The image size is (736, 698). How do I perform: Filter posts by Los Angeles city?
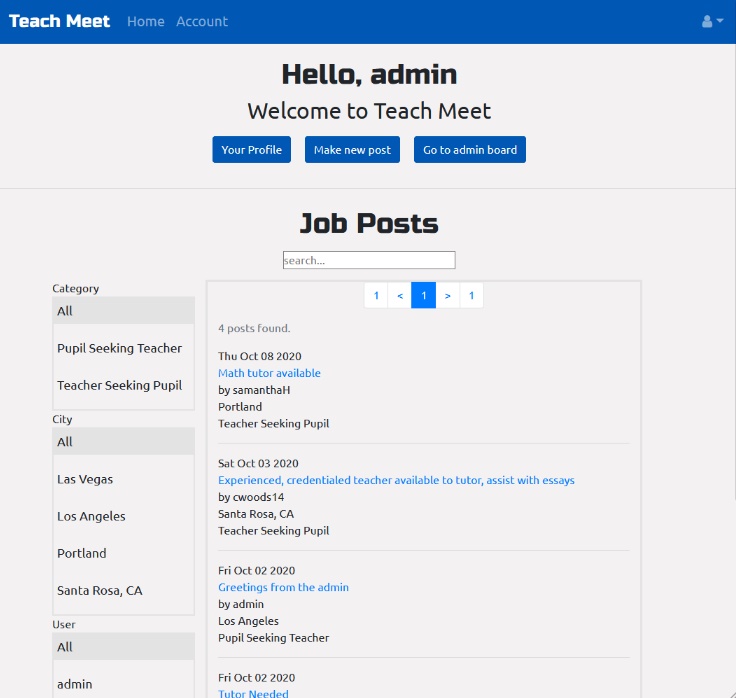coord(91,516)
